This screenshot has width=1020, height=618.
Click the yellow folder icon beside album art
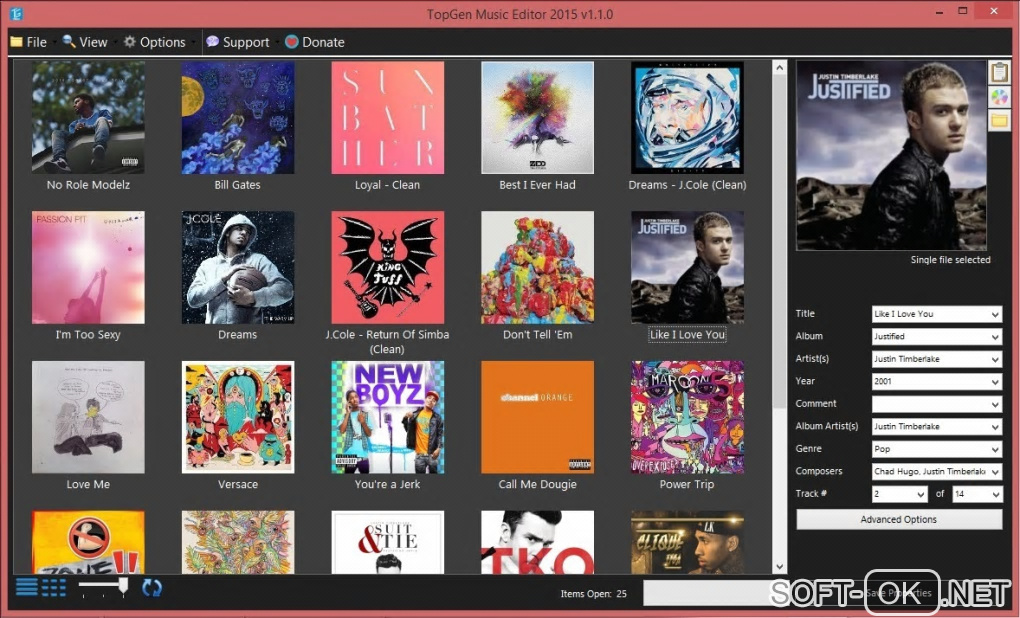click(x=999, y=120)
